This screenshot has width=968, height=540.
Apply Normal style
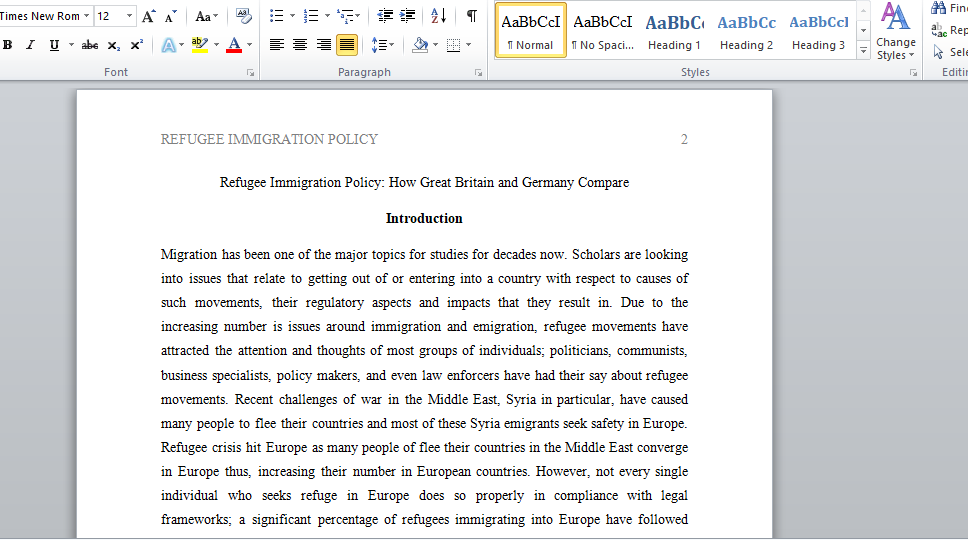[530, 30]
